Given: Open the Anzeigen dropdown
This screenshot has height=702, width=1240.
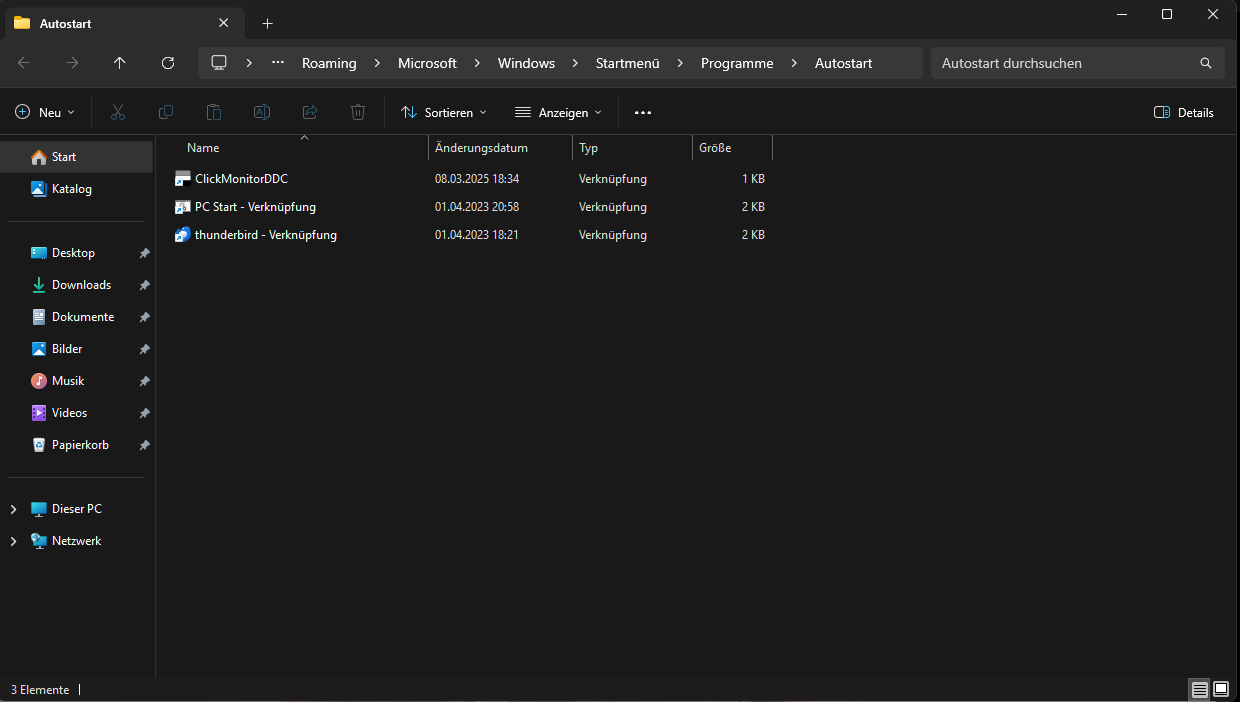Looking at the screenshot, I should click(559, 112).
